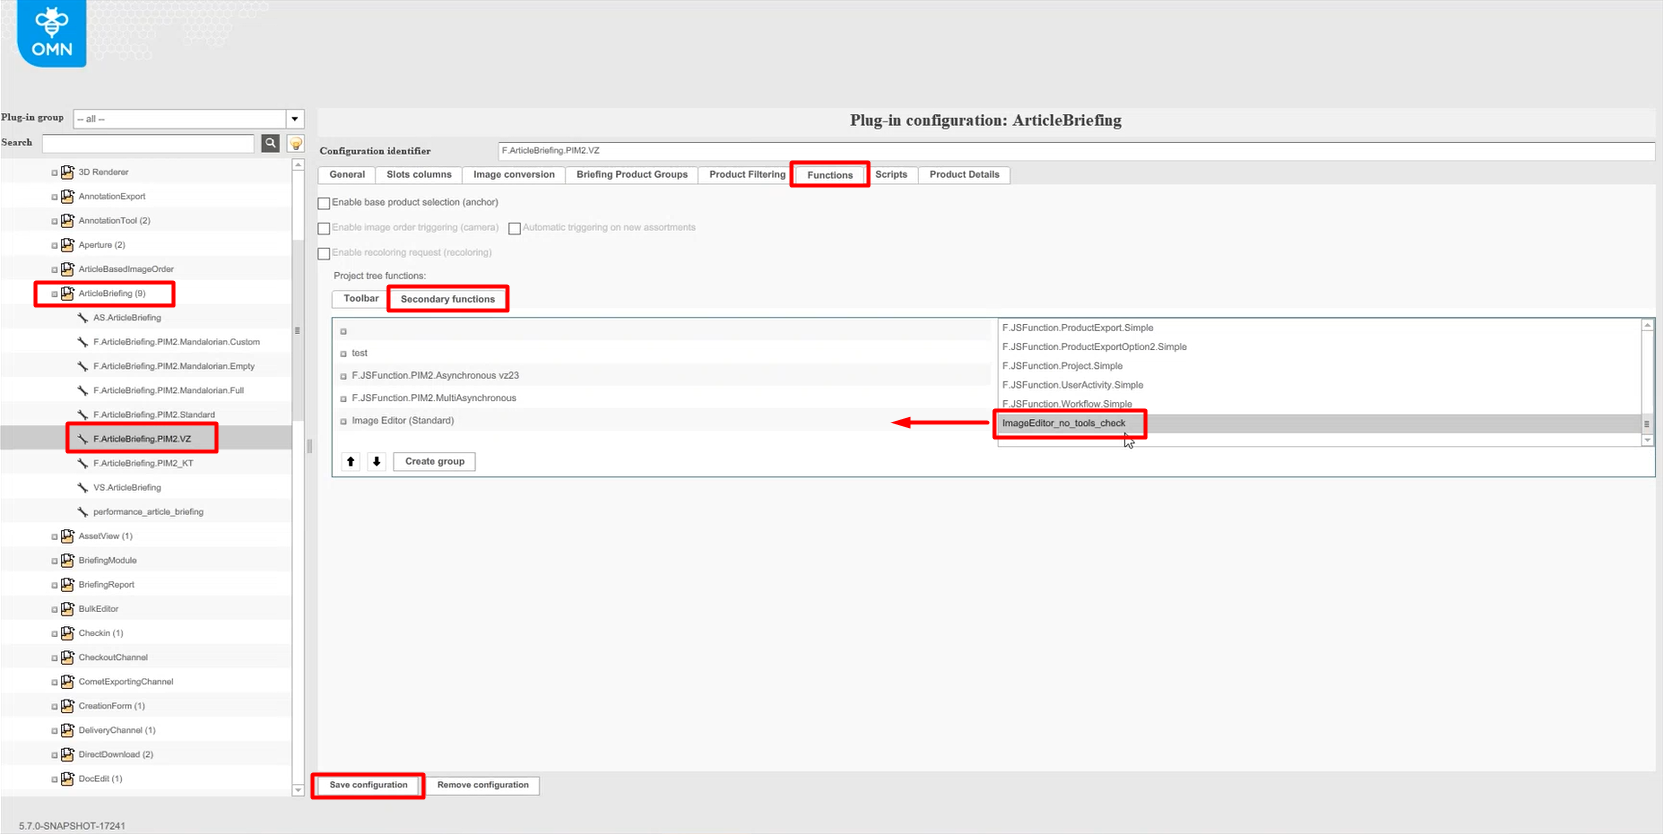The image size is (1663, 834).
Task: Click the Checkin plug-in icon
Action: (x=68, y=633)
